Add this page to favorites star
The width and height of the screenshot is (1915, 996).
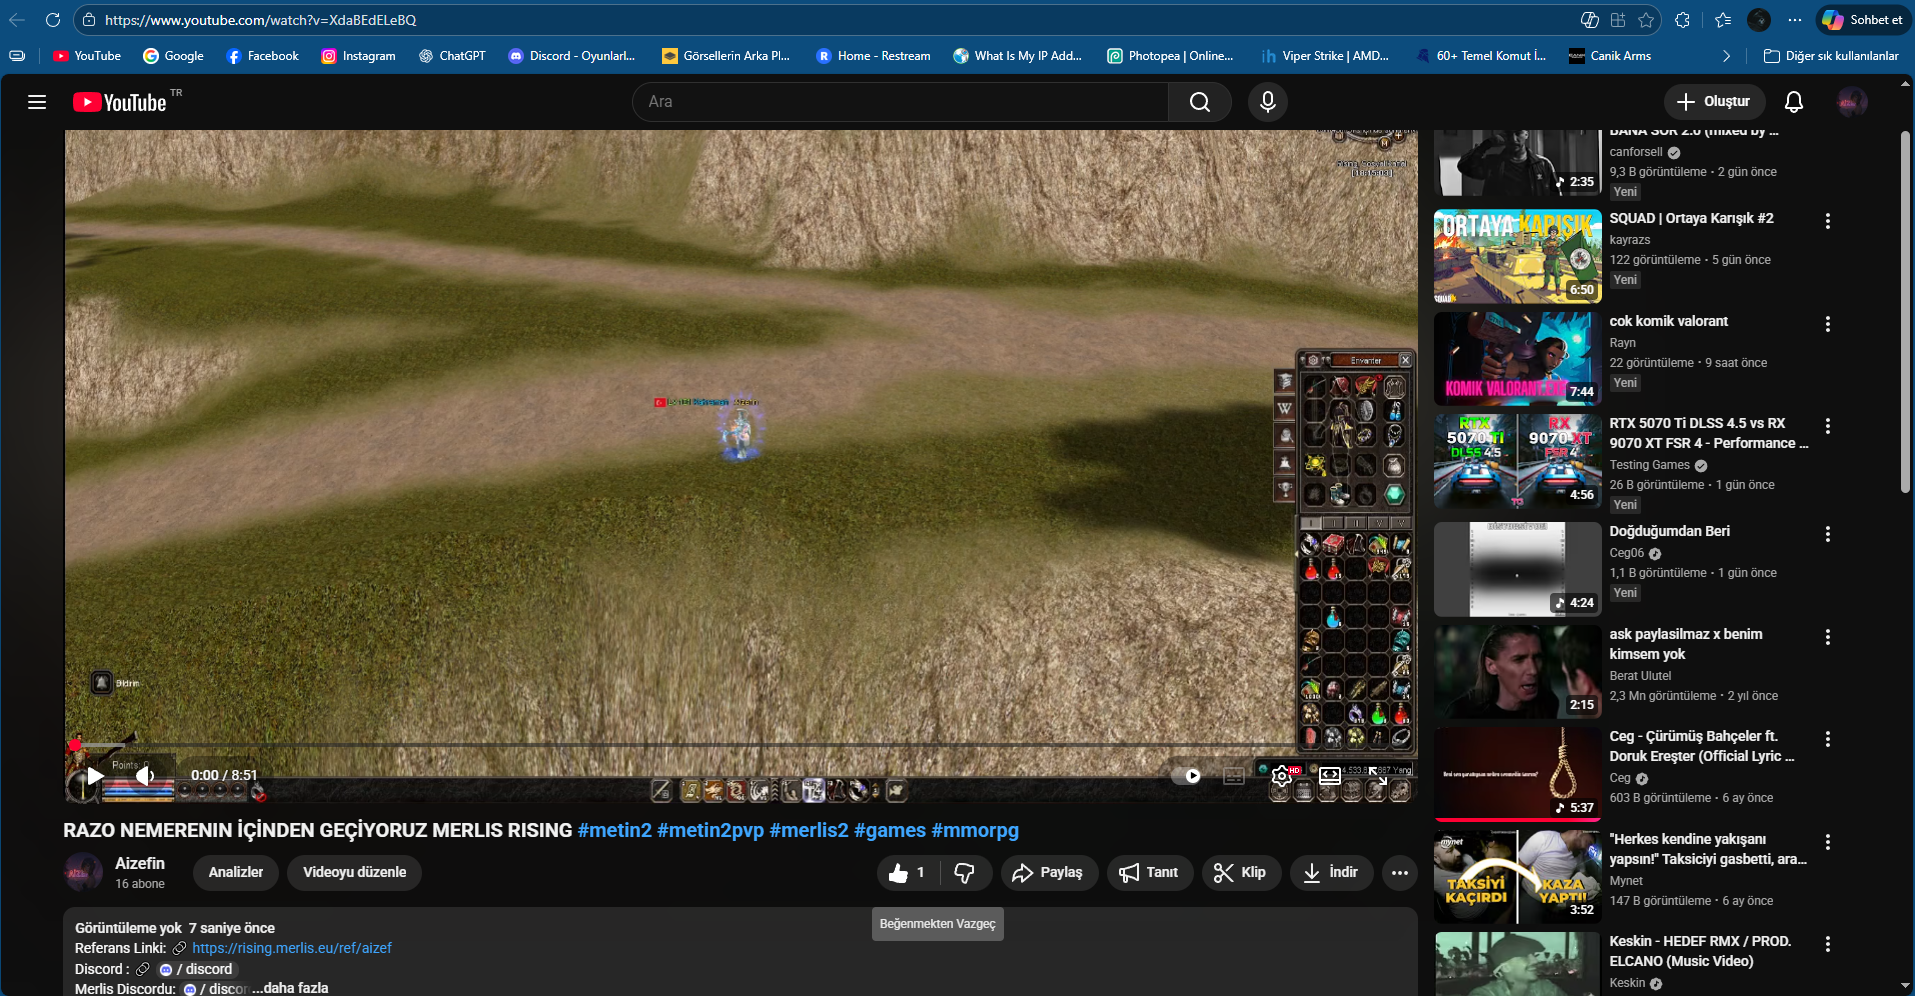(1646, 20)
